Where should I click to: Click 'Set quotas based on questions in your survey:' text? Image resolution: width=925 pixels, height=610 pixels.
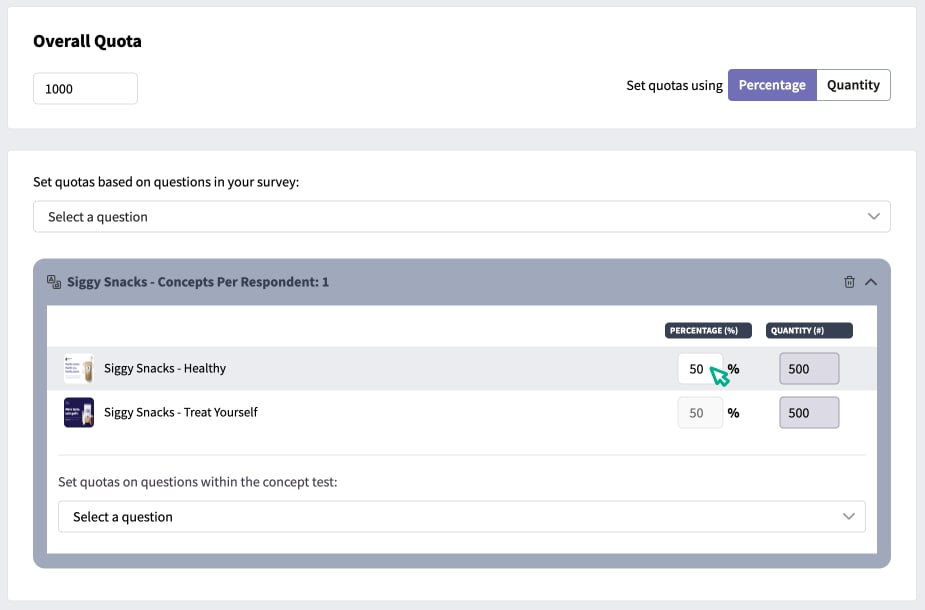[x=166, y=182]
